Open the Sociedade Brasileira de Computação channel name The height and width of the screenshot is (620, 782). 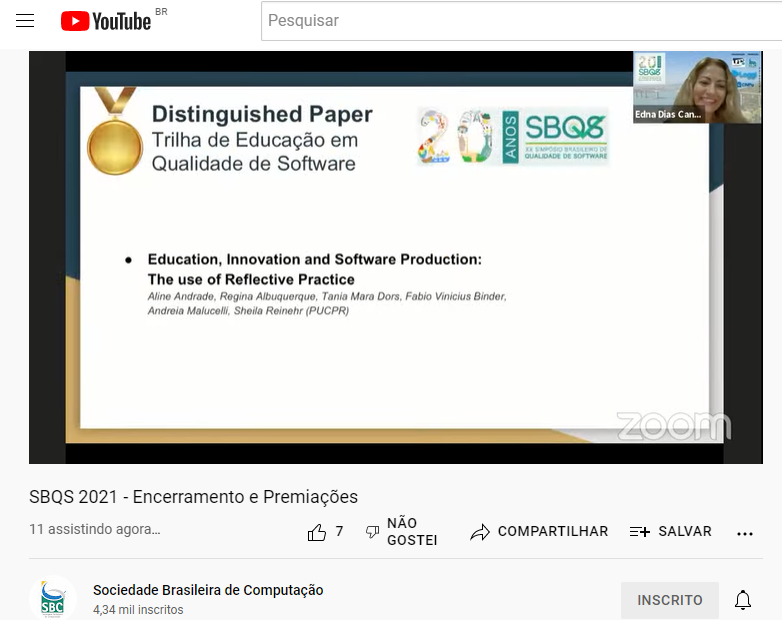click(x=208, y=590)
